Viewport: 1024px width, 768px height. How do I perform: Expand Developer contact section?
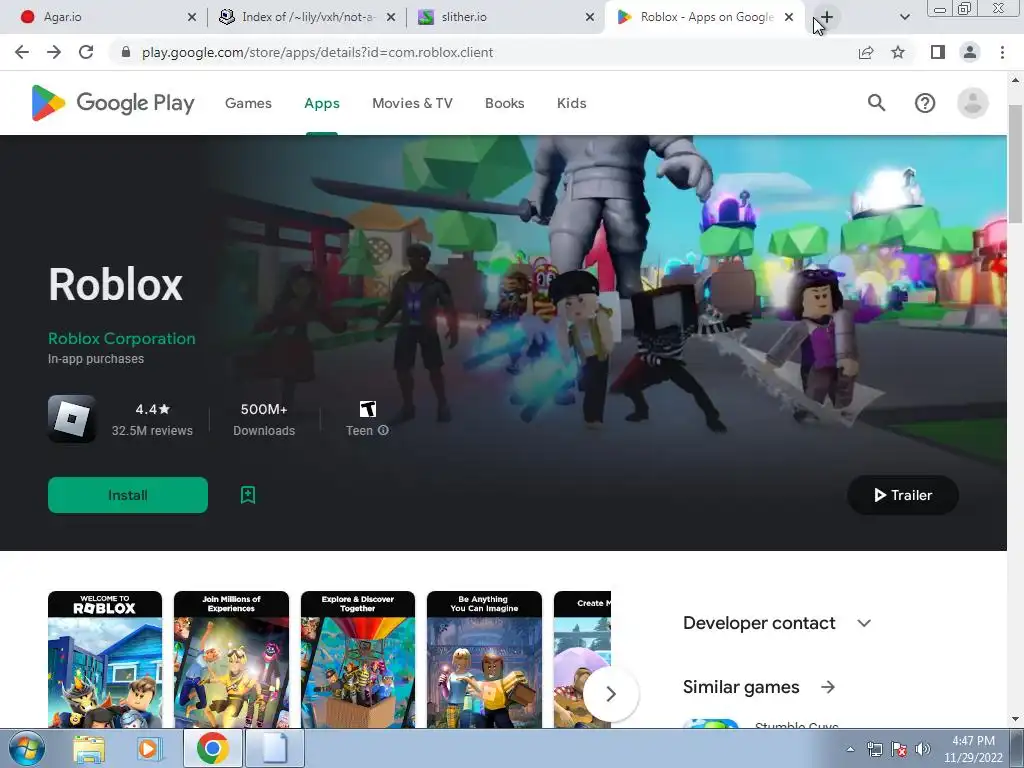coord(863,623)
